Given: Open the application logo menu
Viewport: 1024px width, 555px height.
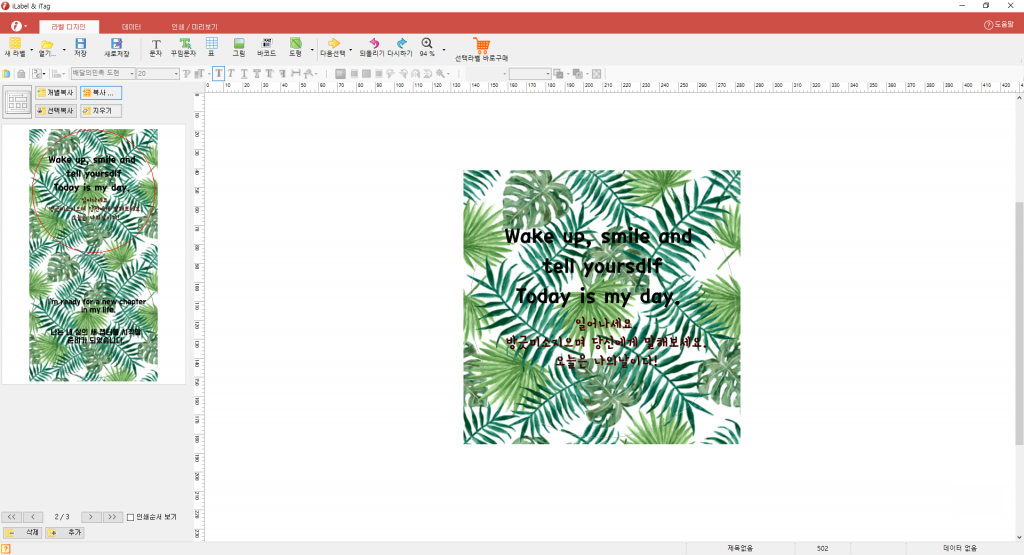Looking at the screenshot, I should coord(16,26).
